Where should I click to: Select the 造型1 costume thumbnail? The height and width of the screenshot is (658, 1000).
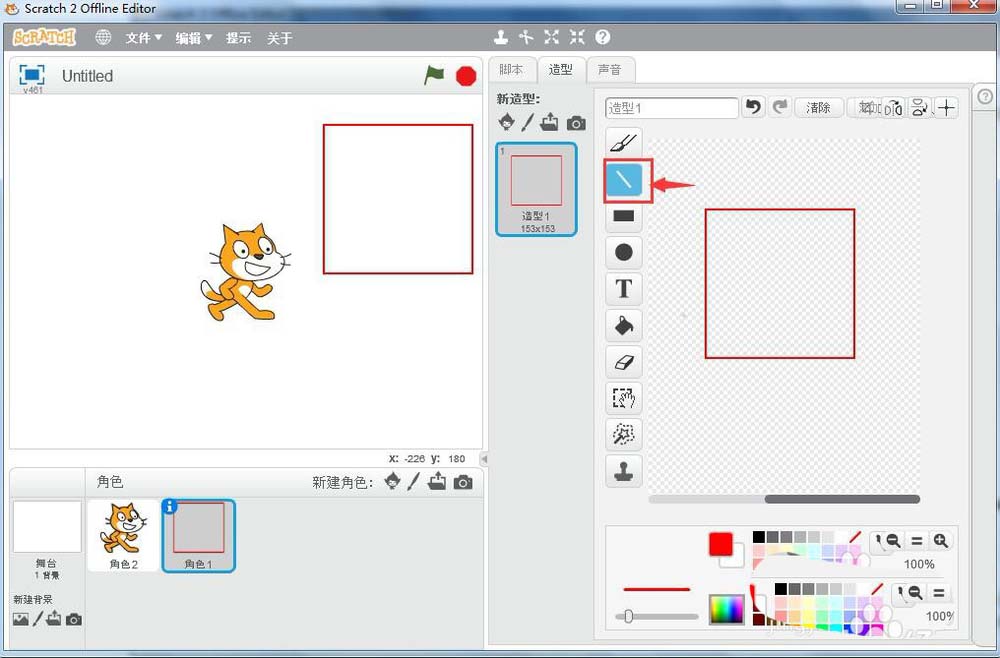[536, 189]
